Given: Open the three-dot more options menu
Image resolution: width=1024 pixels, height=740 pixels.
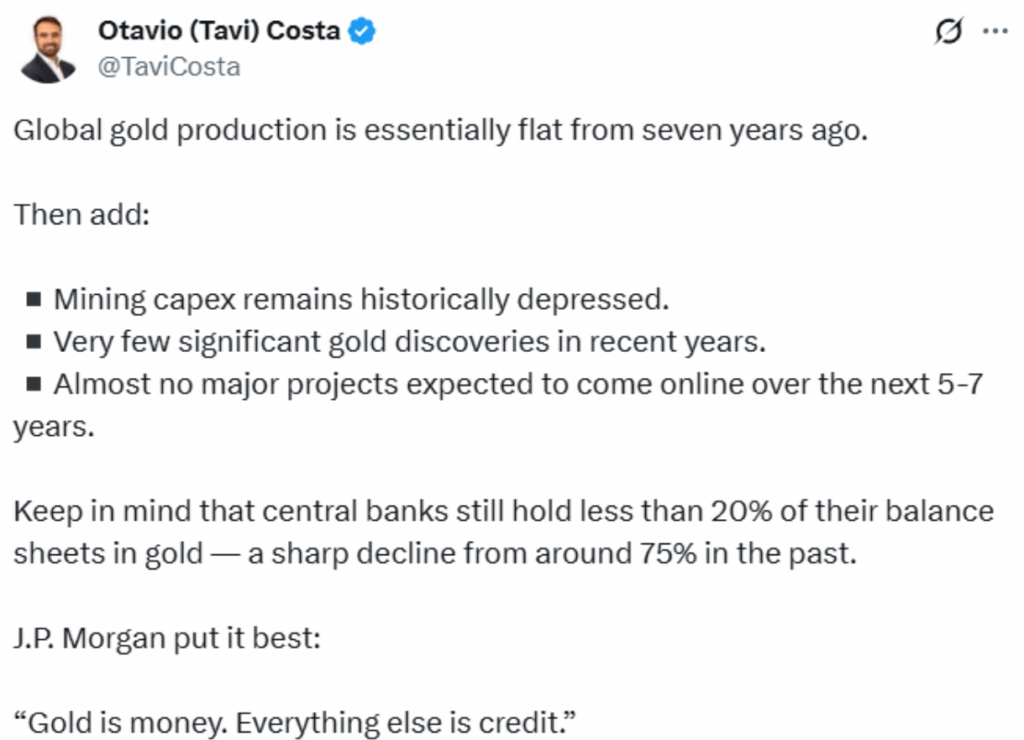Looking at the screenshot, I should [x=995, y=31].
